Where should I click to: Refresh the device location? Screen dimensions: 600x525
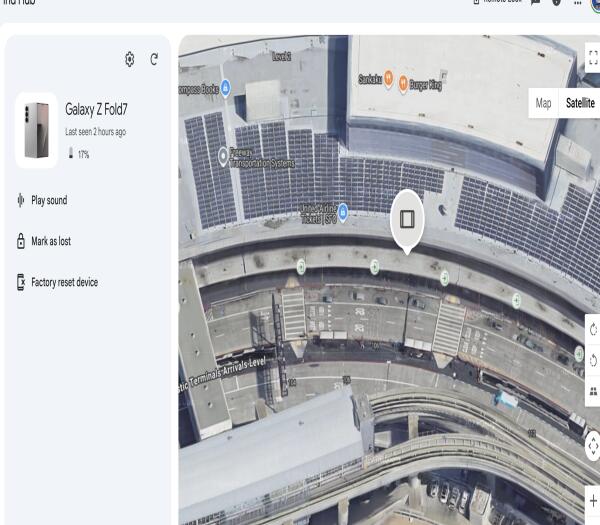point(154,60)
